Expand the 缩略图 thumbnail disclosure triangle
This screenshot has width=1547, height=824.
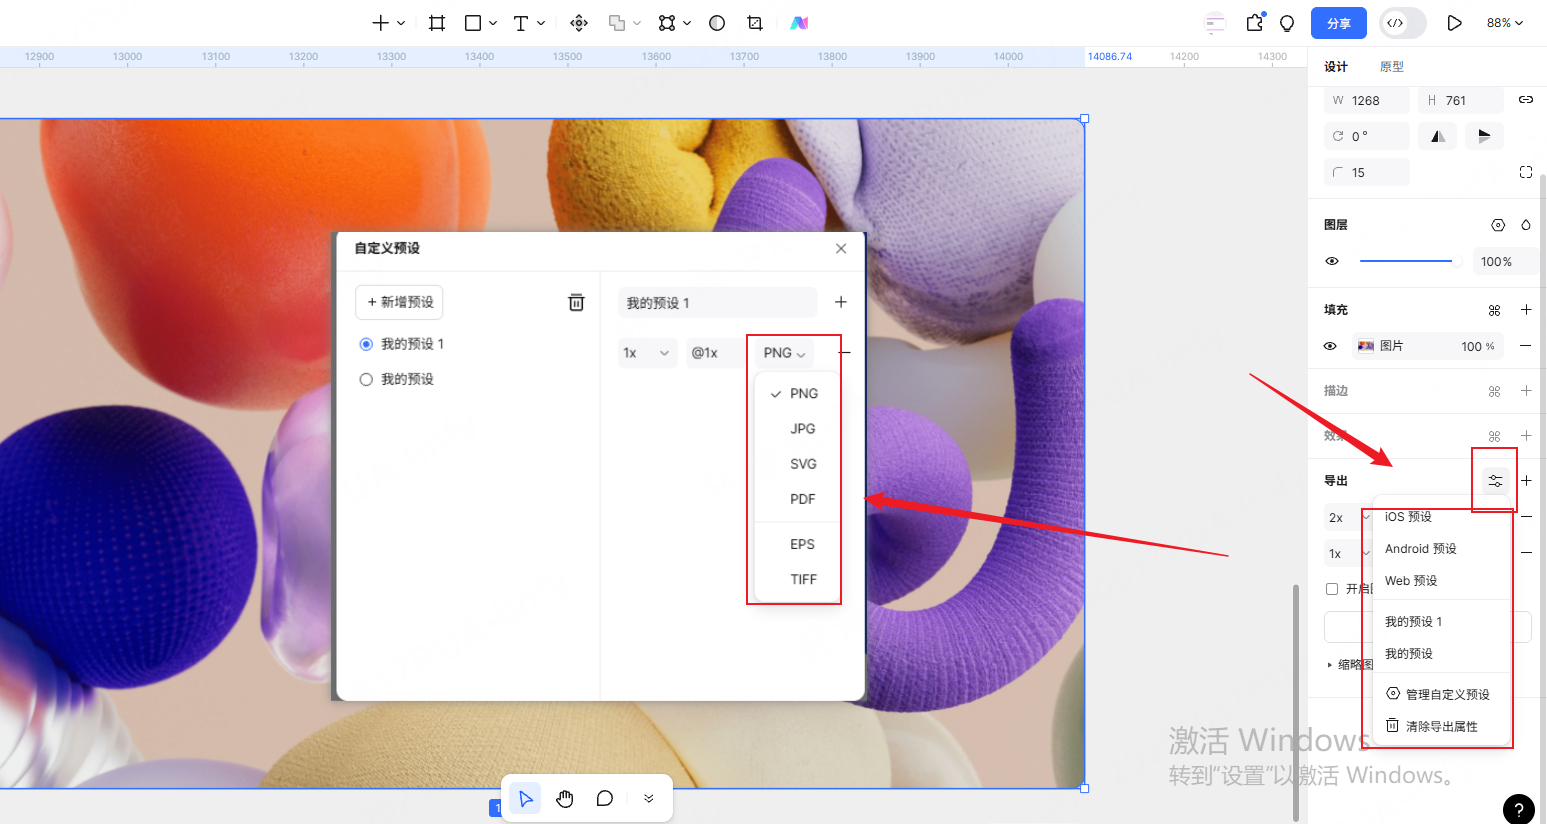coord(1330,665)
